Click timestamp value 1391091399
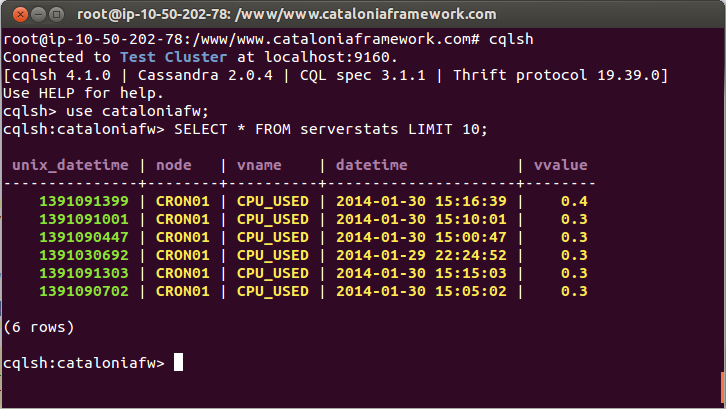 [x=84, y=201]
